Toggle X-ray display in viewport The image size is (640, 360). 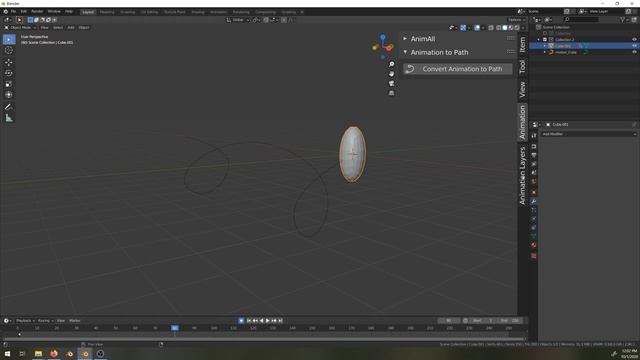(491, 28)
